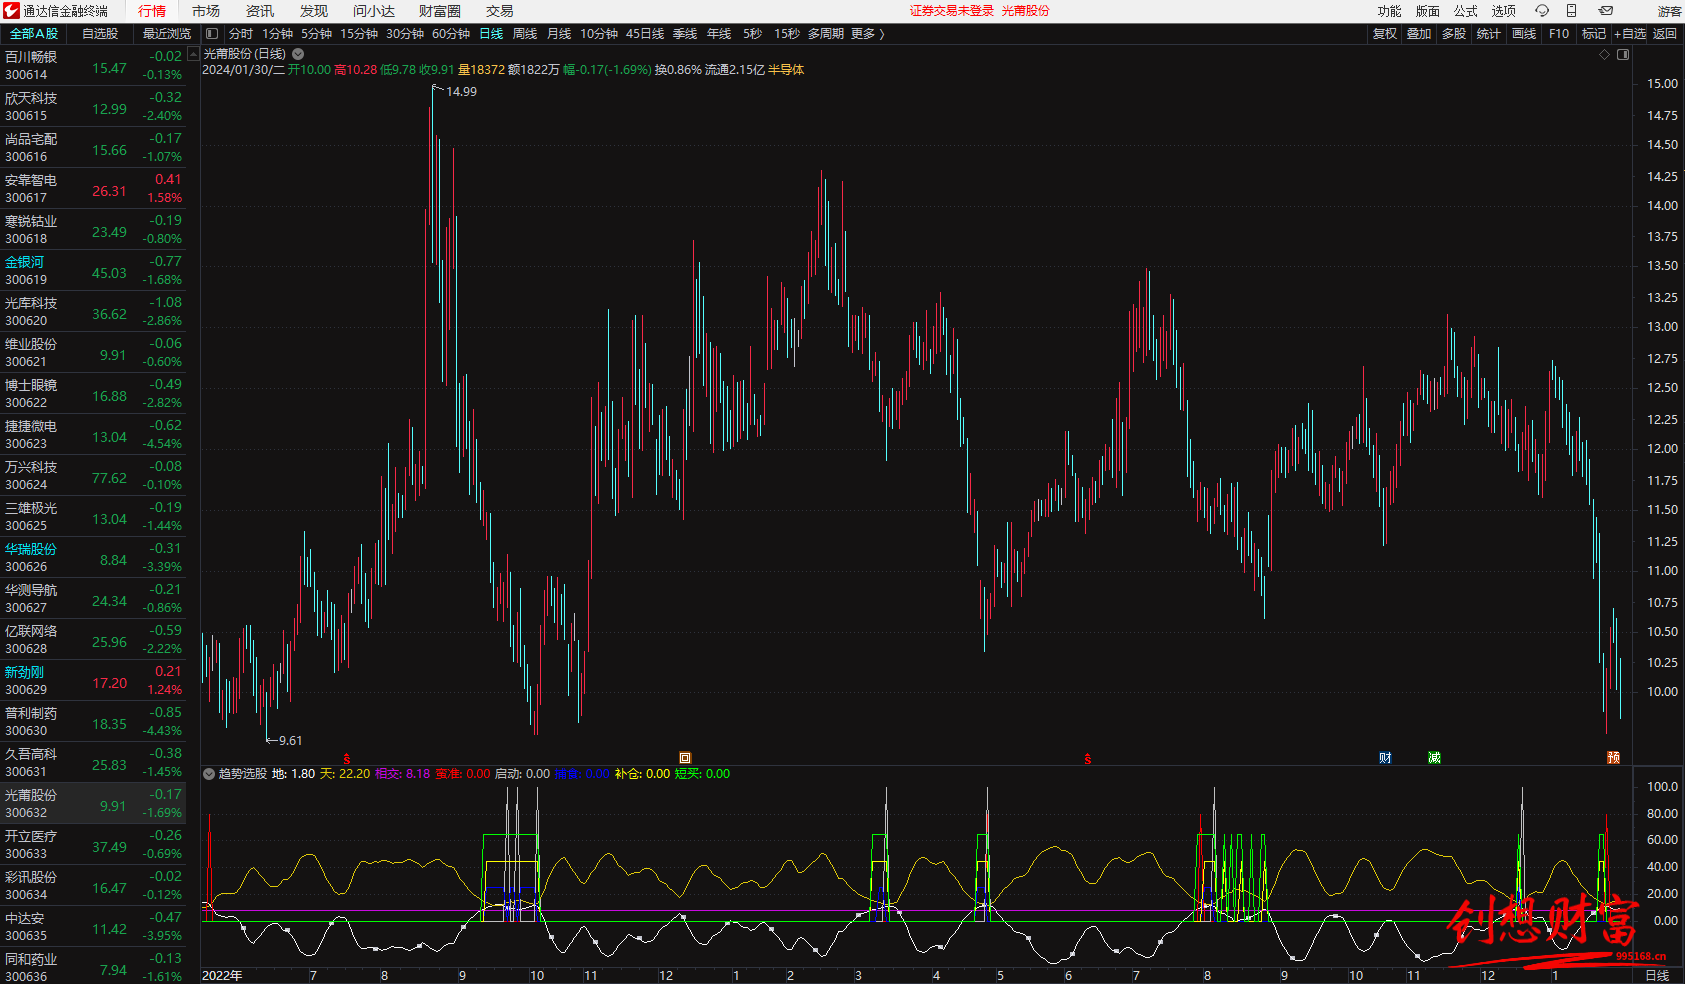Click the 标记 button
The width and height of the screenshot is (1685, 984).
tap(1593, 34)
